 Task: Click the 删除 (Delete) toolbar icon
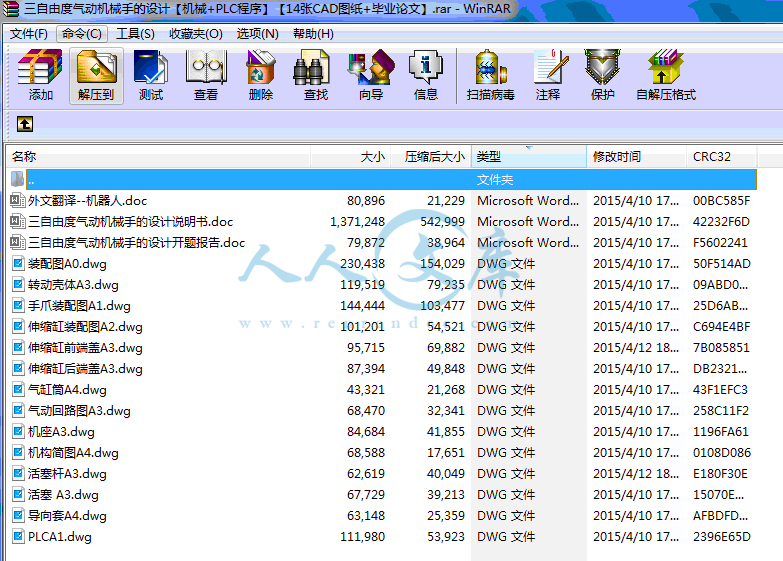[261, 67]
